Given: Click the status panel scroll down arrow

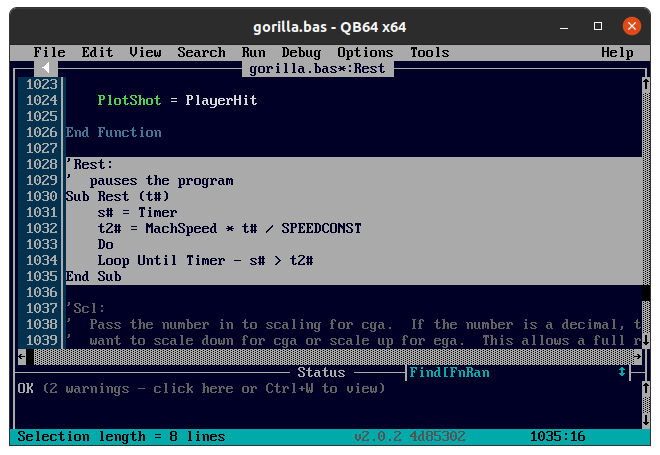Looking at the screenshot, I should tap(646, 420).
